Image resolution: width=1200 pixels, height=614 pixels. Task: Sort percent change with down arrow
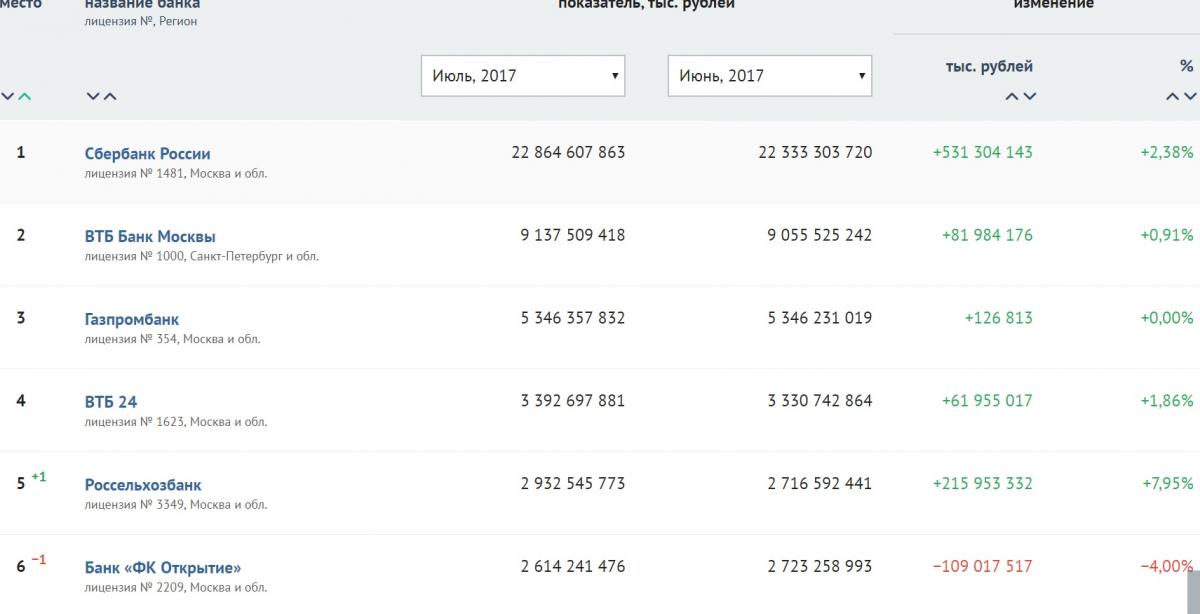(1190, 97)
